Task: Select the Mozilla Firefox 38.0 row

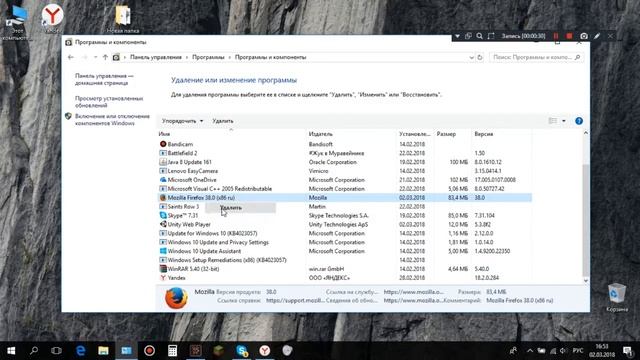Action: (x=345, y=198)
